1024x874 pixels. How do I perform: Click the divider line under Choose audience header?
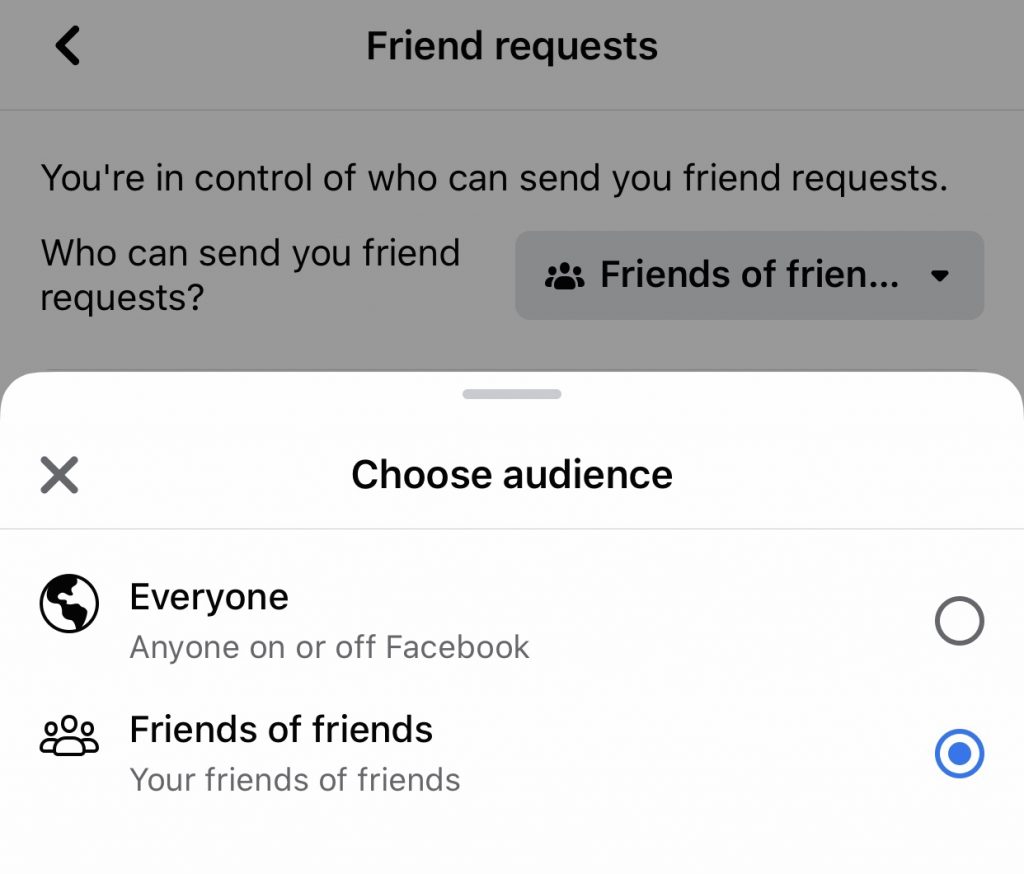pos(512,528)
